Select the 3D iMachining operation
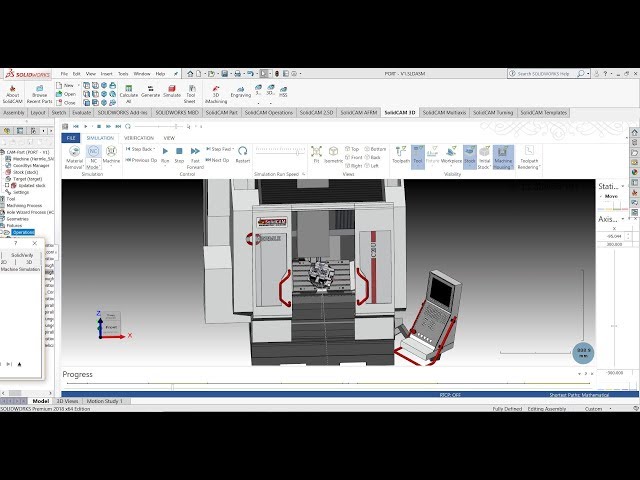 pyautogui.click(x=216, y=94)
